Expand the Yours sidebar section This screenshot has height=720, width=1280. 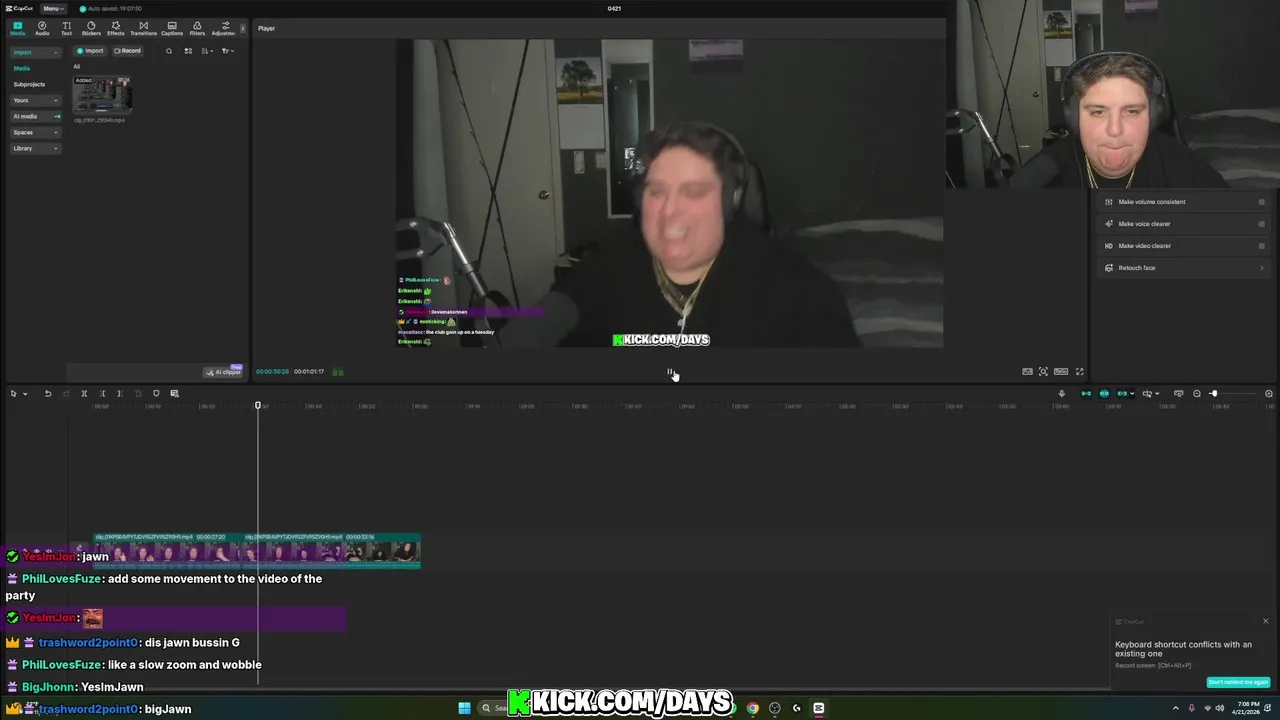click(35, 100)
